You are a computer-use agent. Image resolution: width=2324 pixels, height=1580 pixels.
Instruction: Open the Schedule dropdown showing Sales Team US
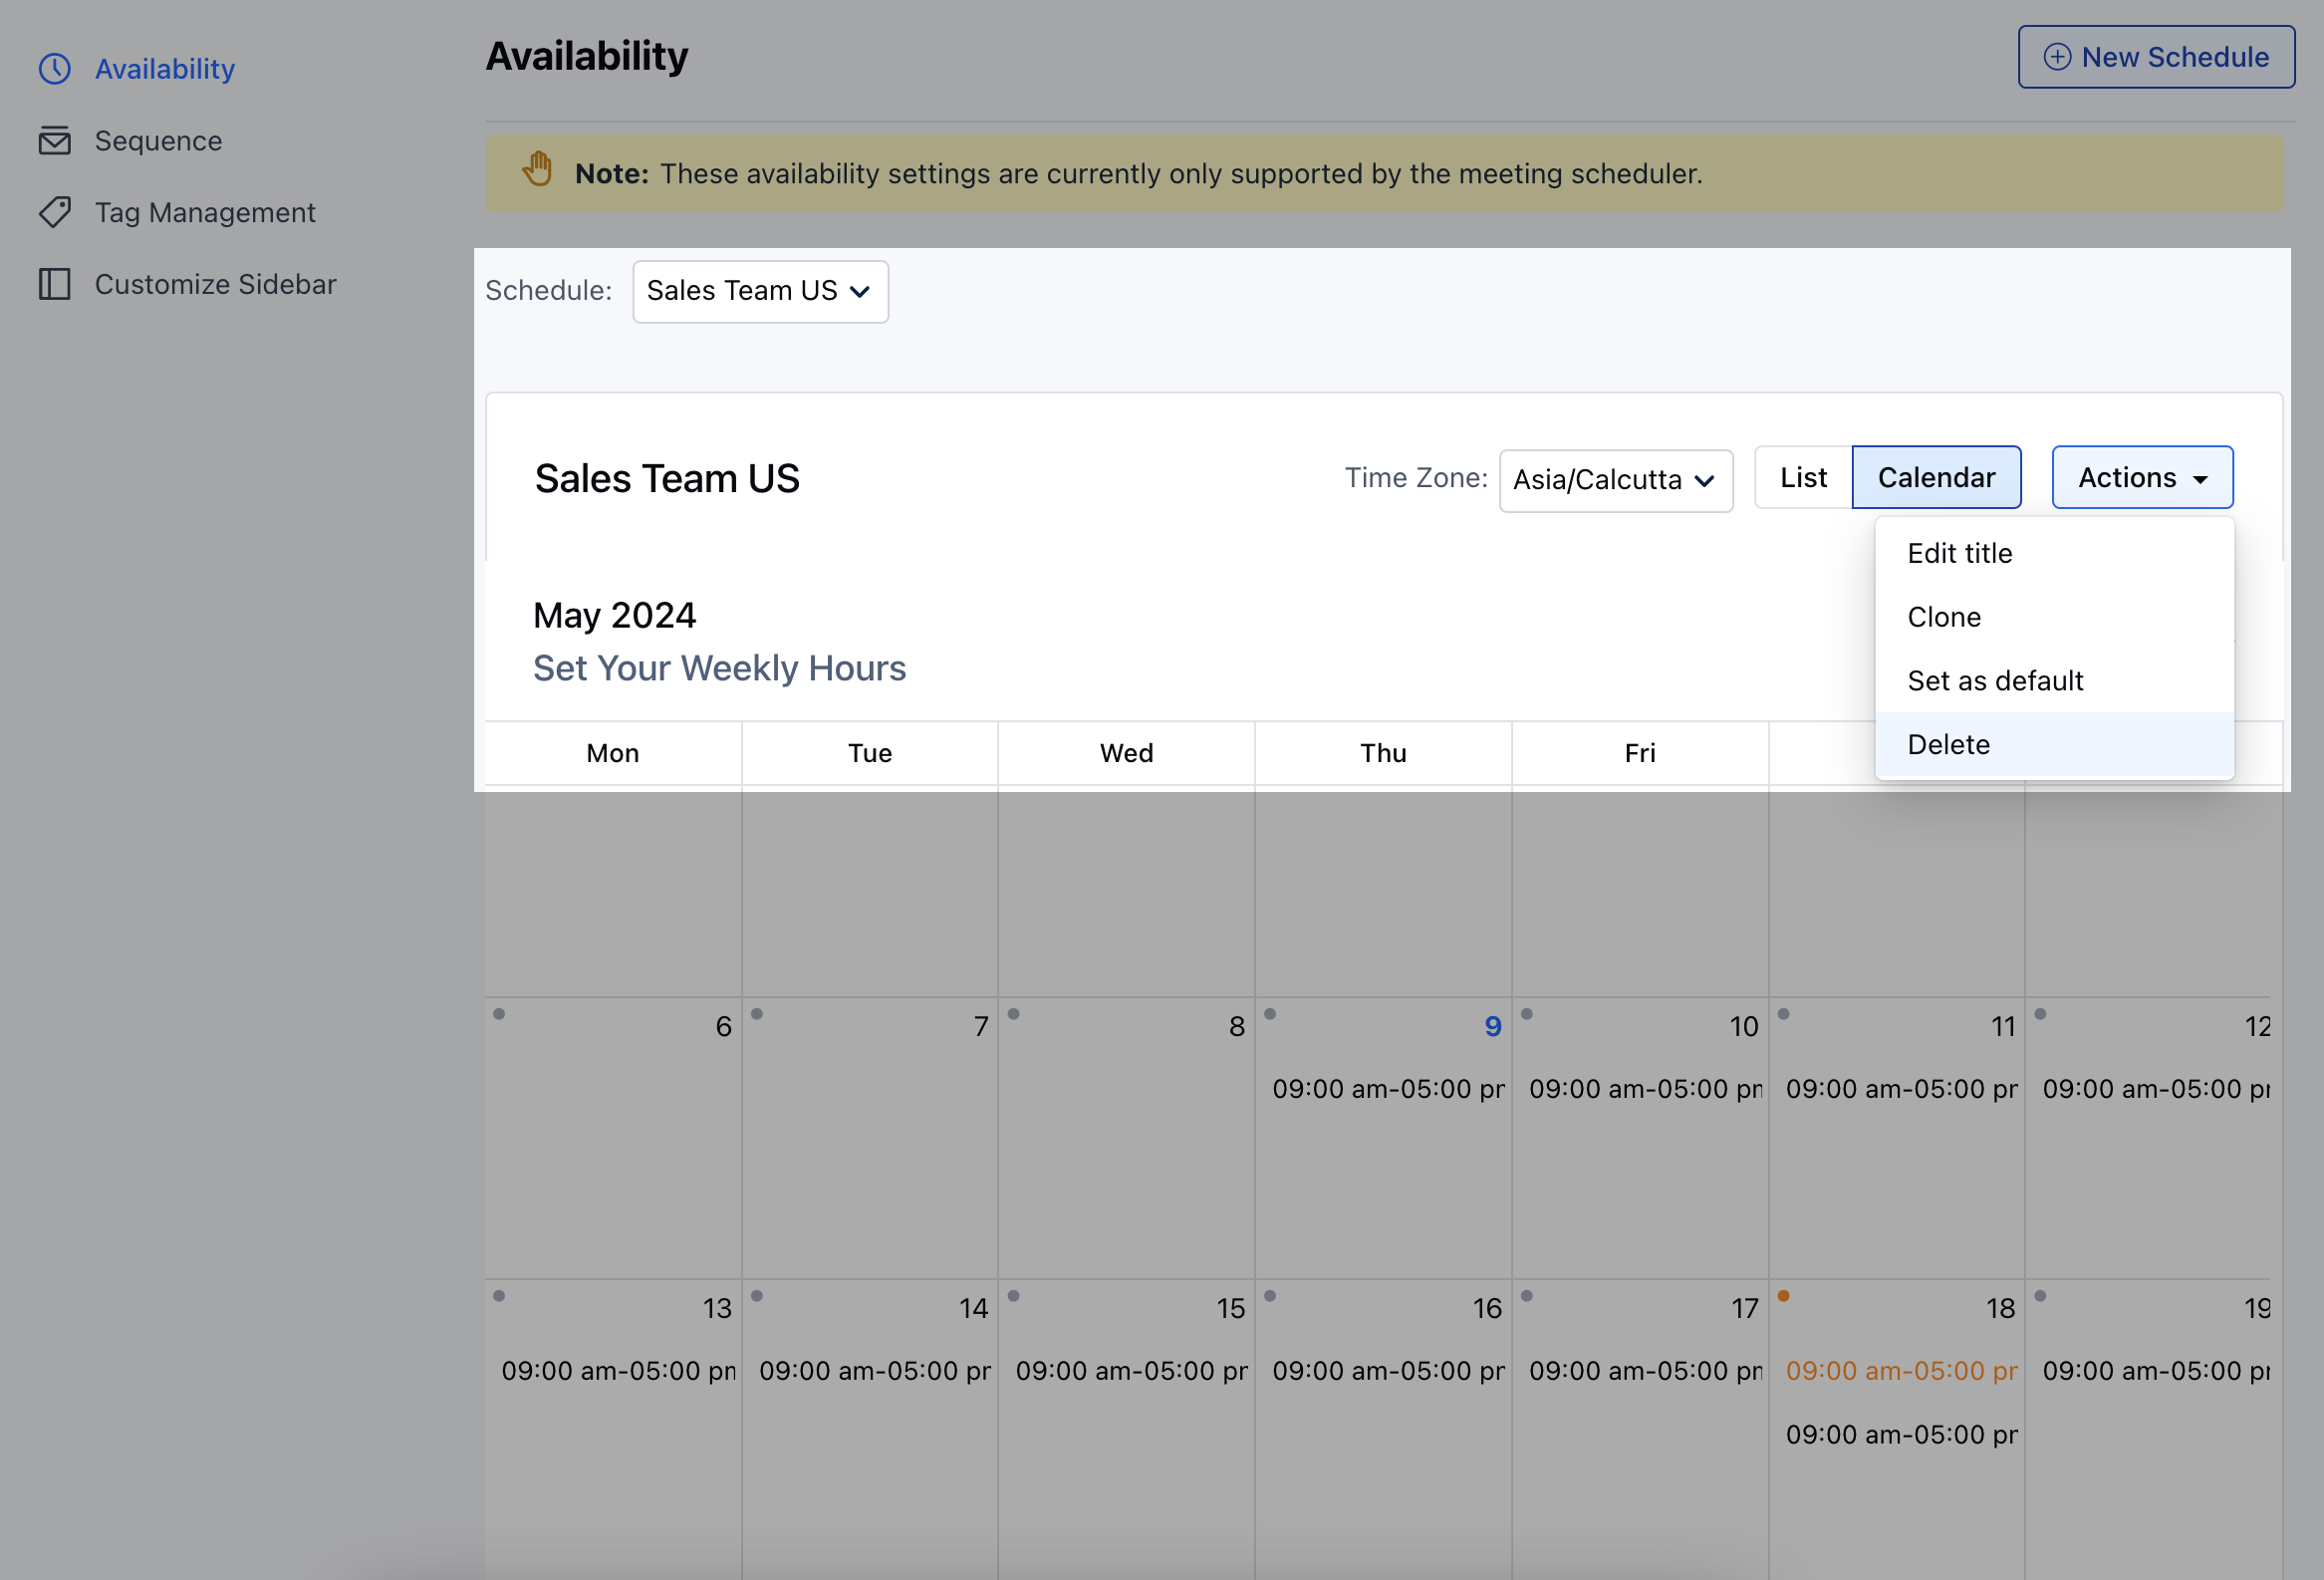pos(760,291)
